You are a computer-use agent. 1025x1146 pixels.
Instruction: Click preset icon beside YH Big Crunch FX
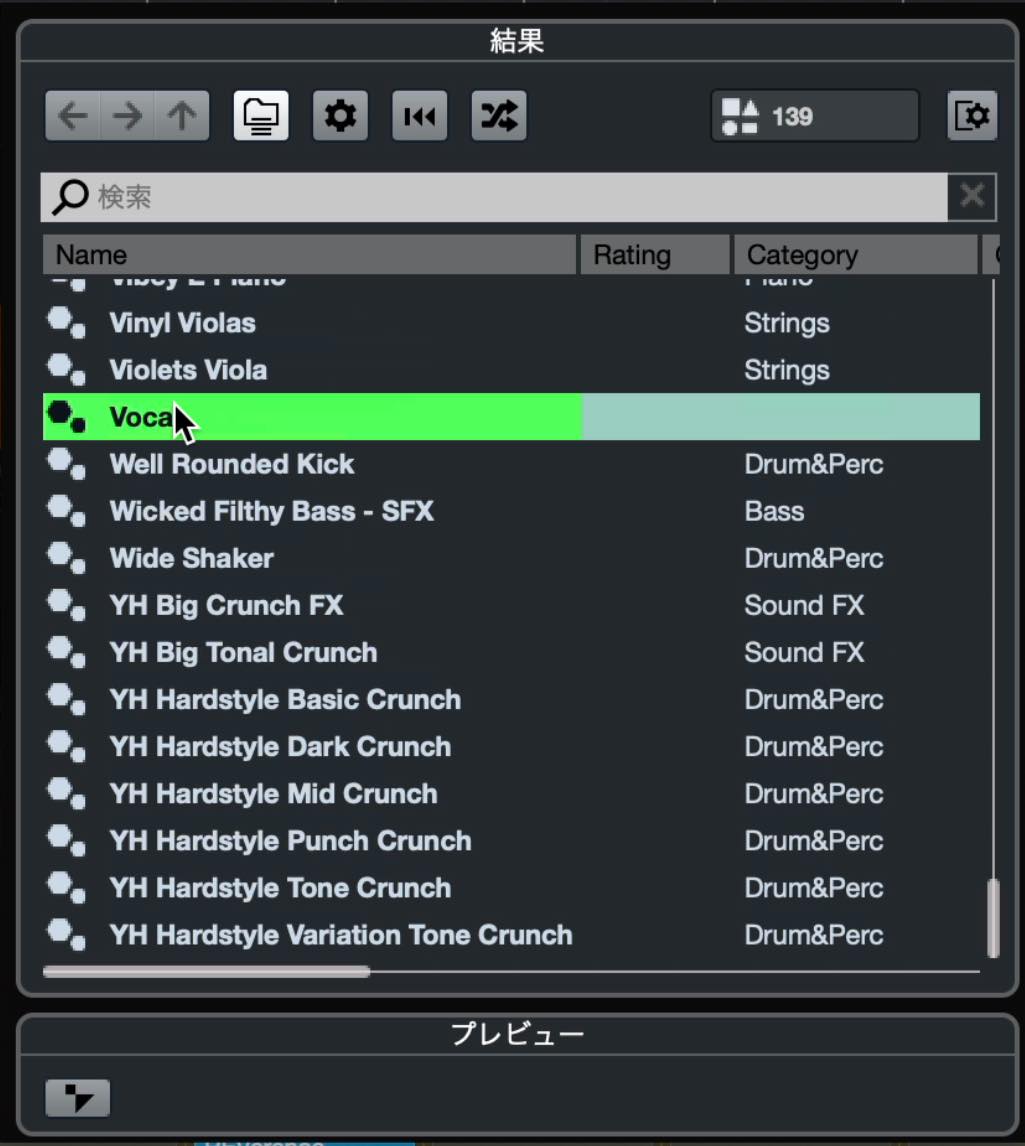[67, 605]
